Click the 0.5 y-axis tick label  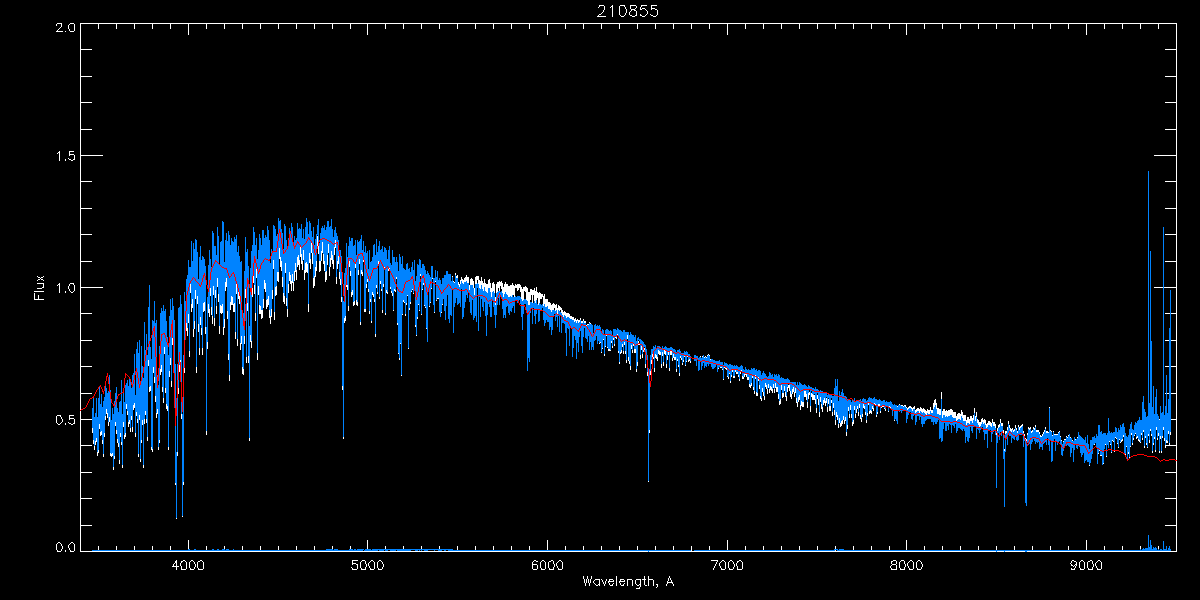tap(66, 419)
